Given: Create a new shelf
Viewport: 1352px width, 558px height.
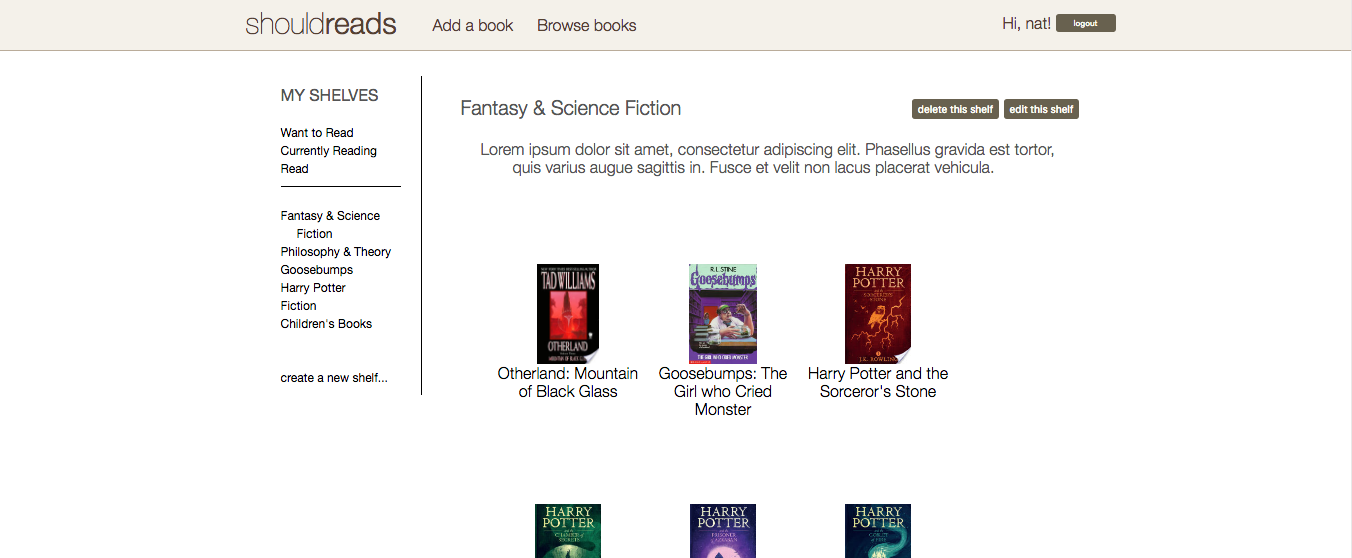Looking at the screenshot, I should [334, 378].
